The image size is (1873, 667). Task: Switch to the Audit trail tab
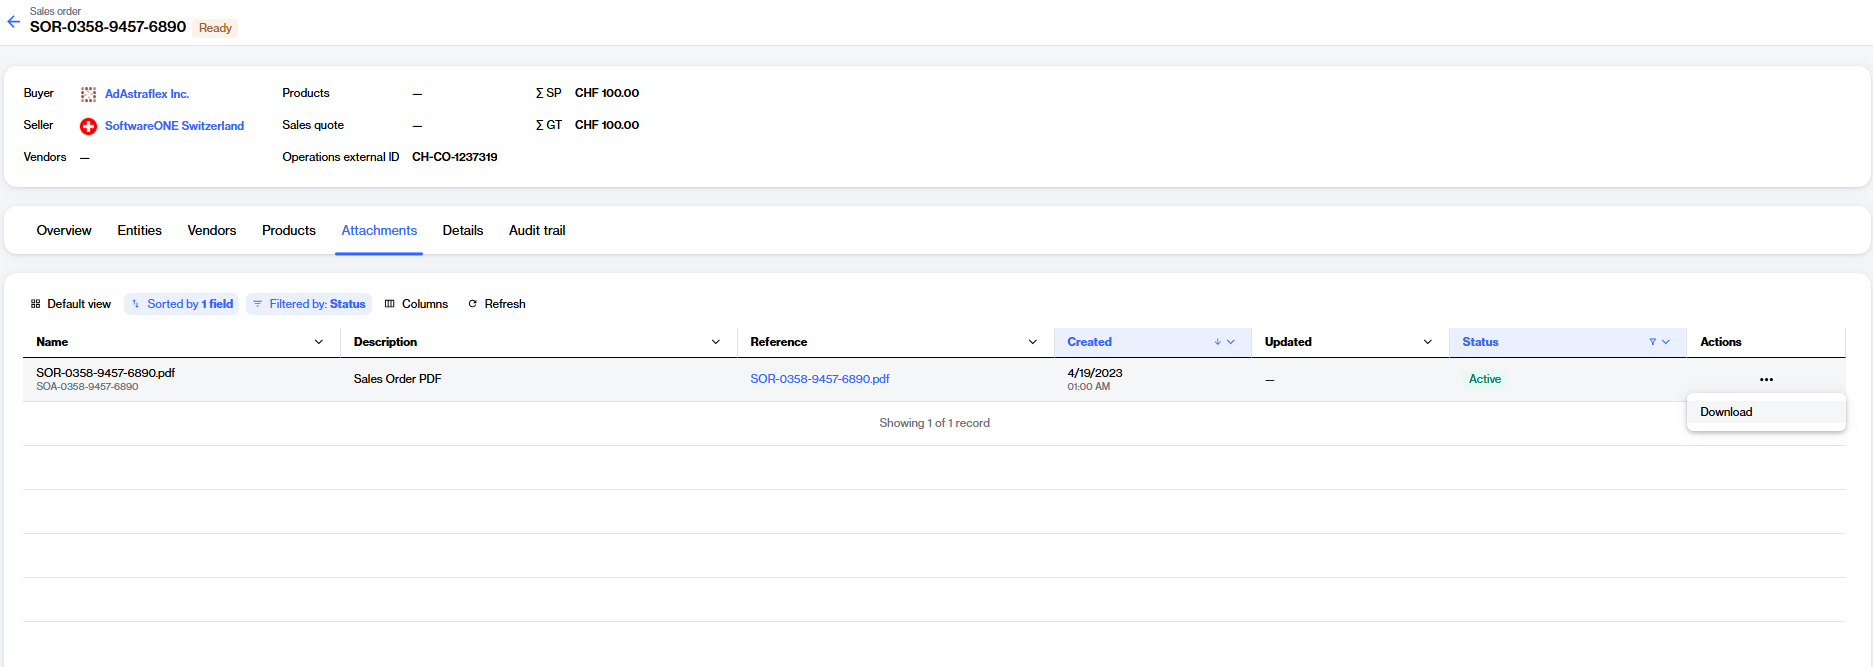pyautogui.click(x=537, y=231)
